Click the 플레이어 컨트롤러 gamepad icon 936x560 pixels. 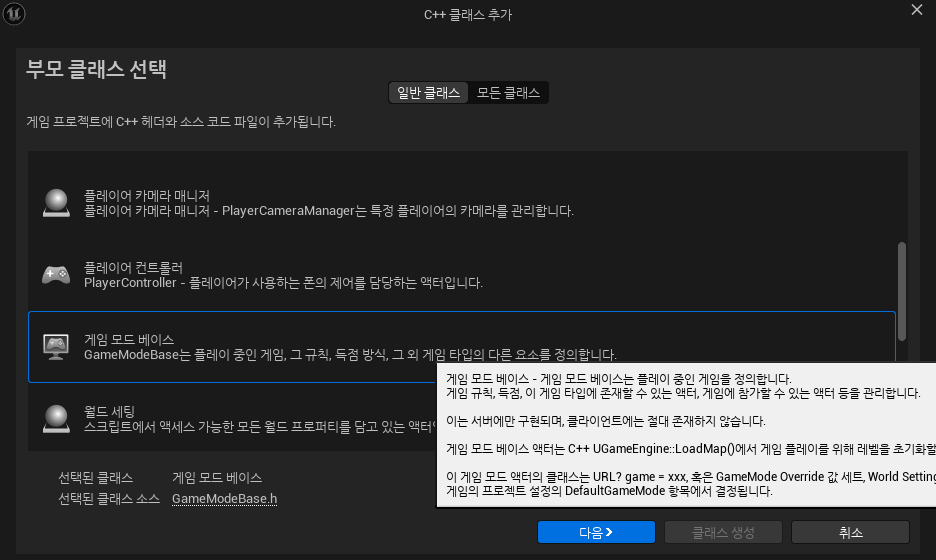pos(56,275)
